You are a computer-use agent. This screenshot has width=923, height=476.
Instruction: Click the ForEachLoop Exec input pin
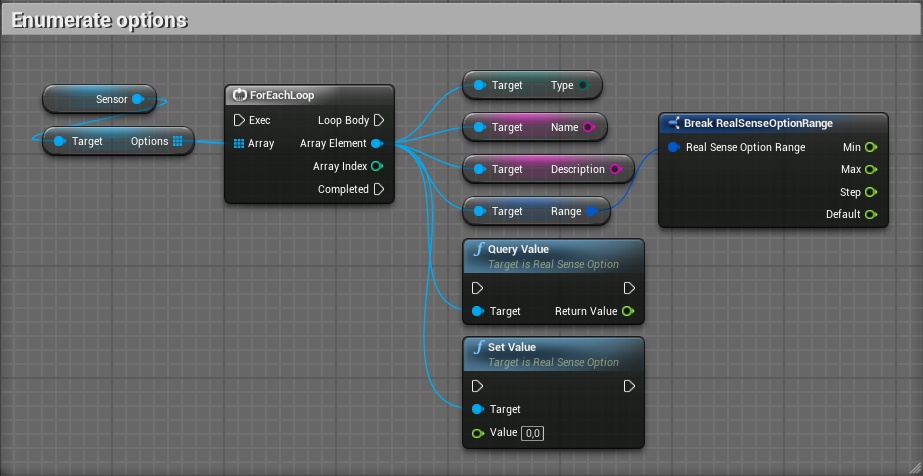(238, 120)
